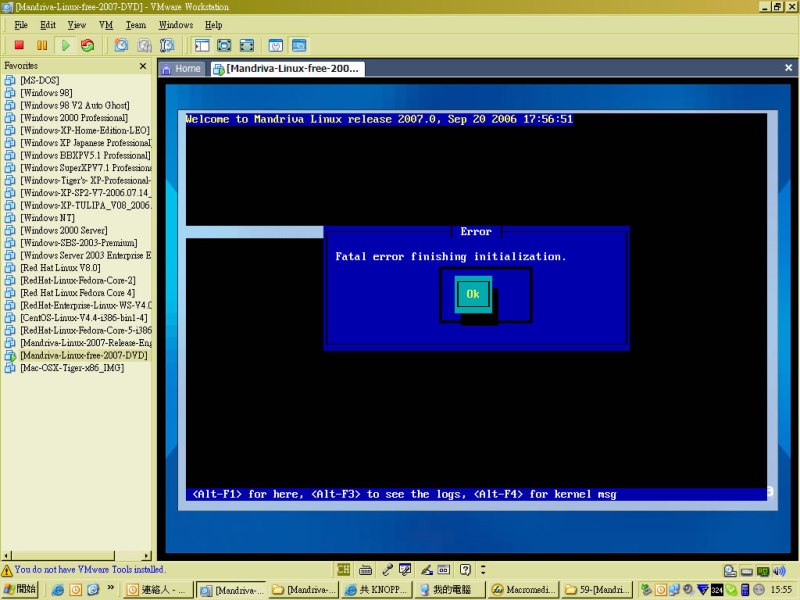
Task: Toggle the sidebar with the panel icon
Action: click(x=202, y=45)
